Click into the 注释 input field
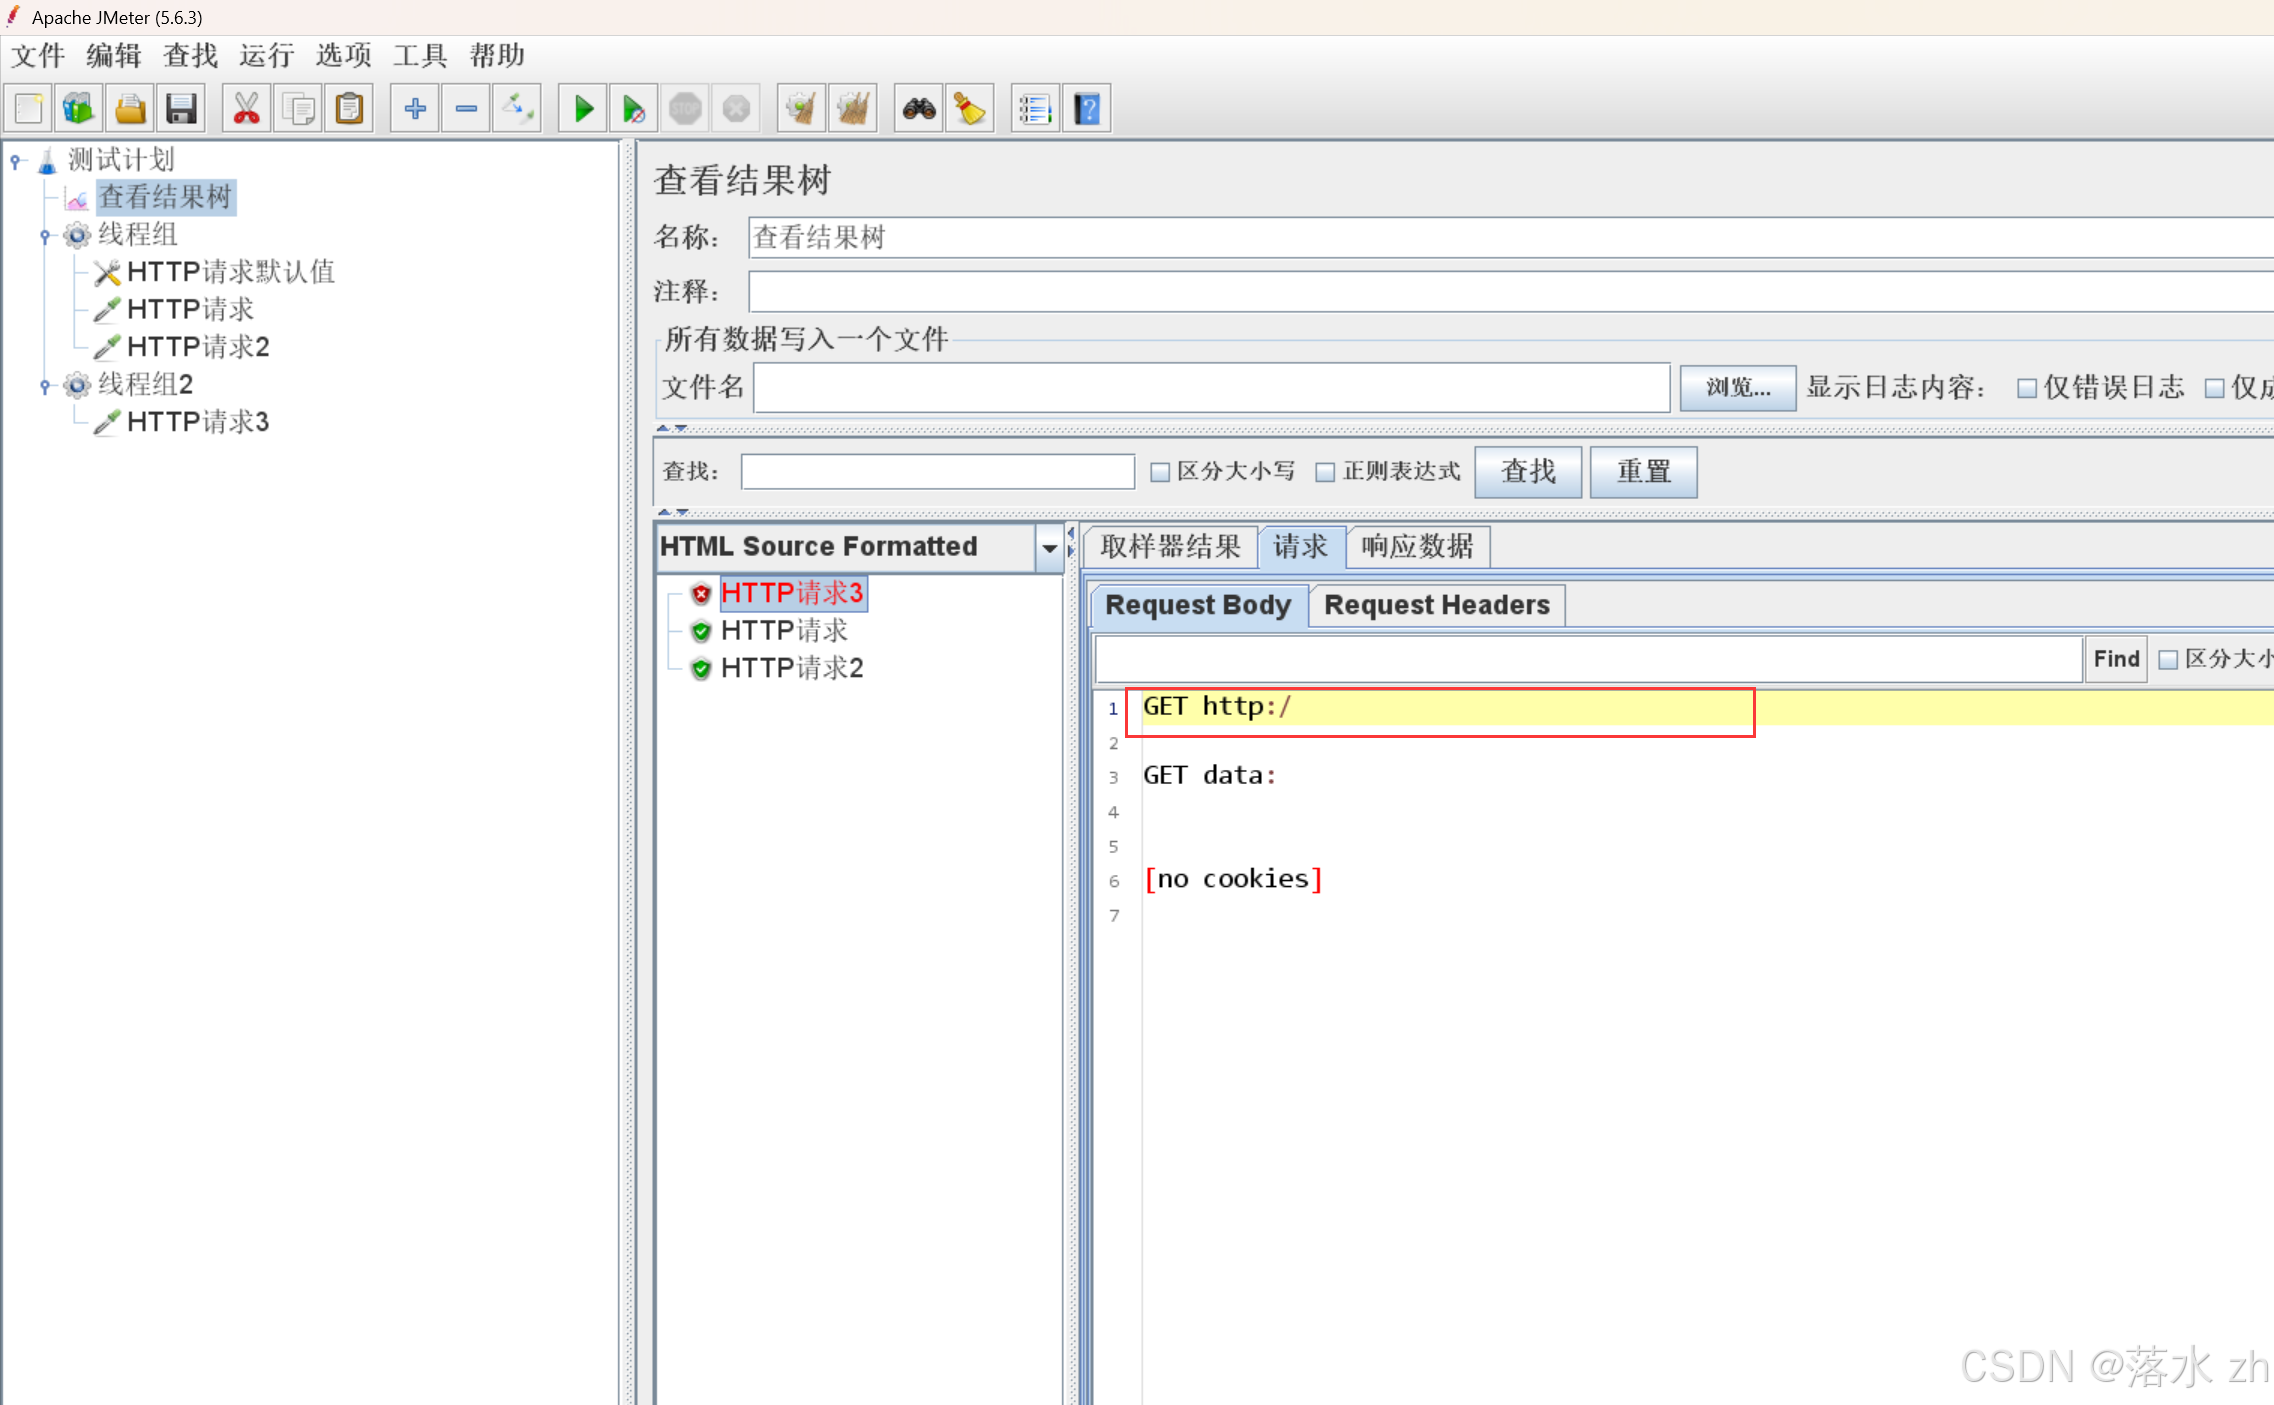The image size is (2274, 1405). point(1510,292)
